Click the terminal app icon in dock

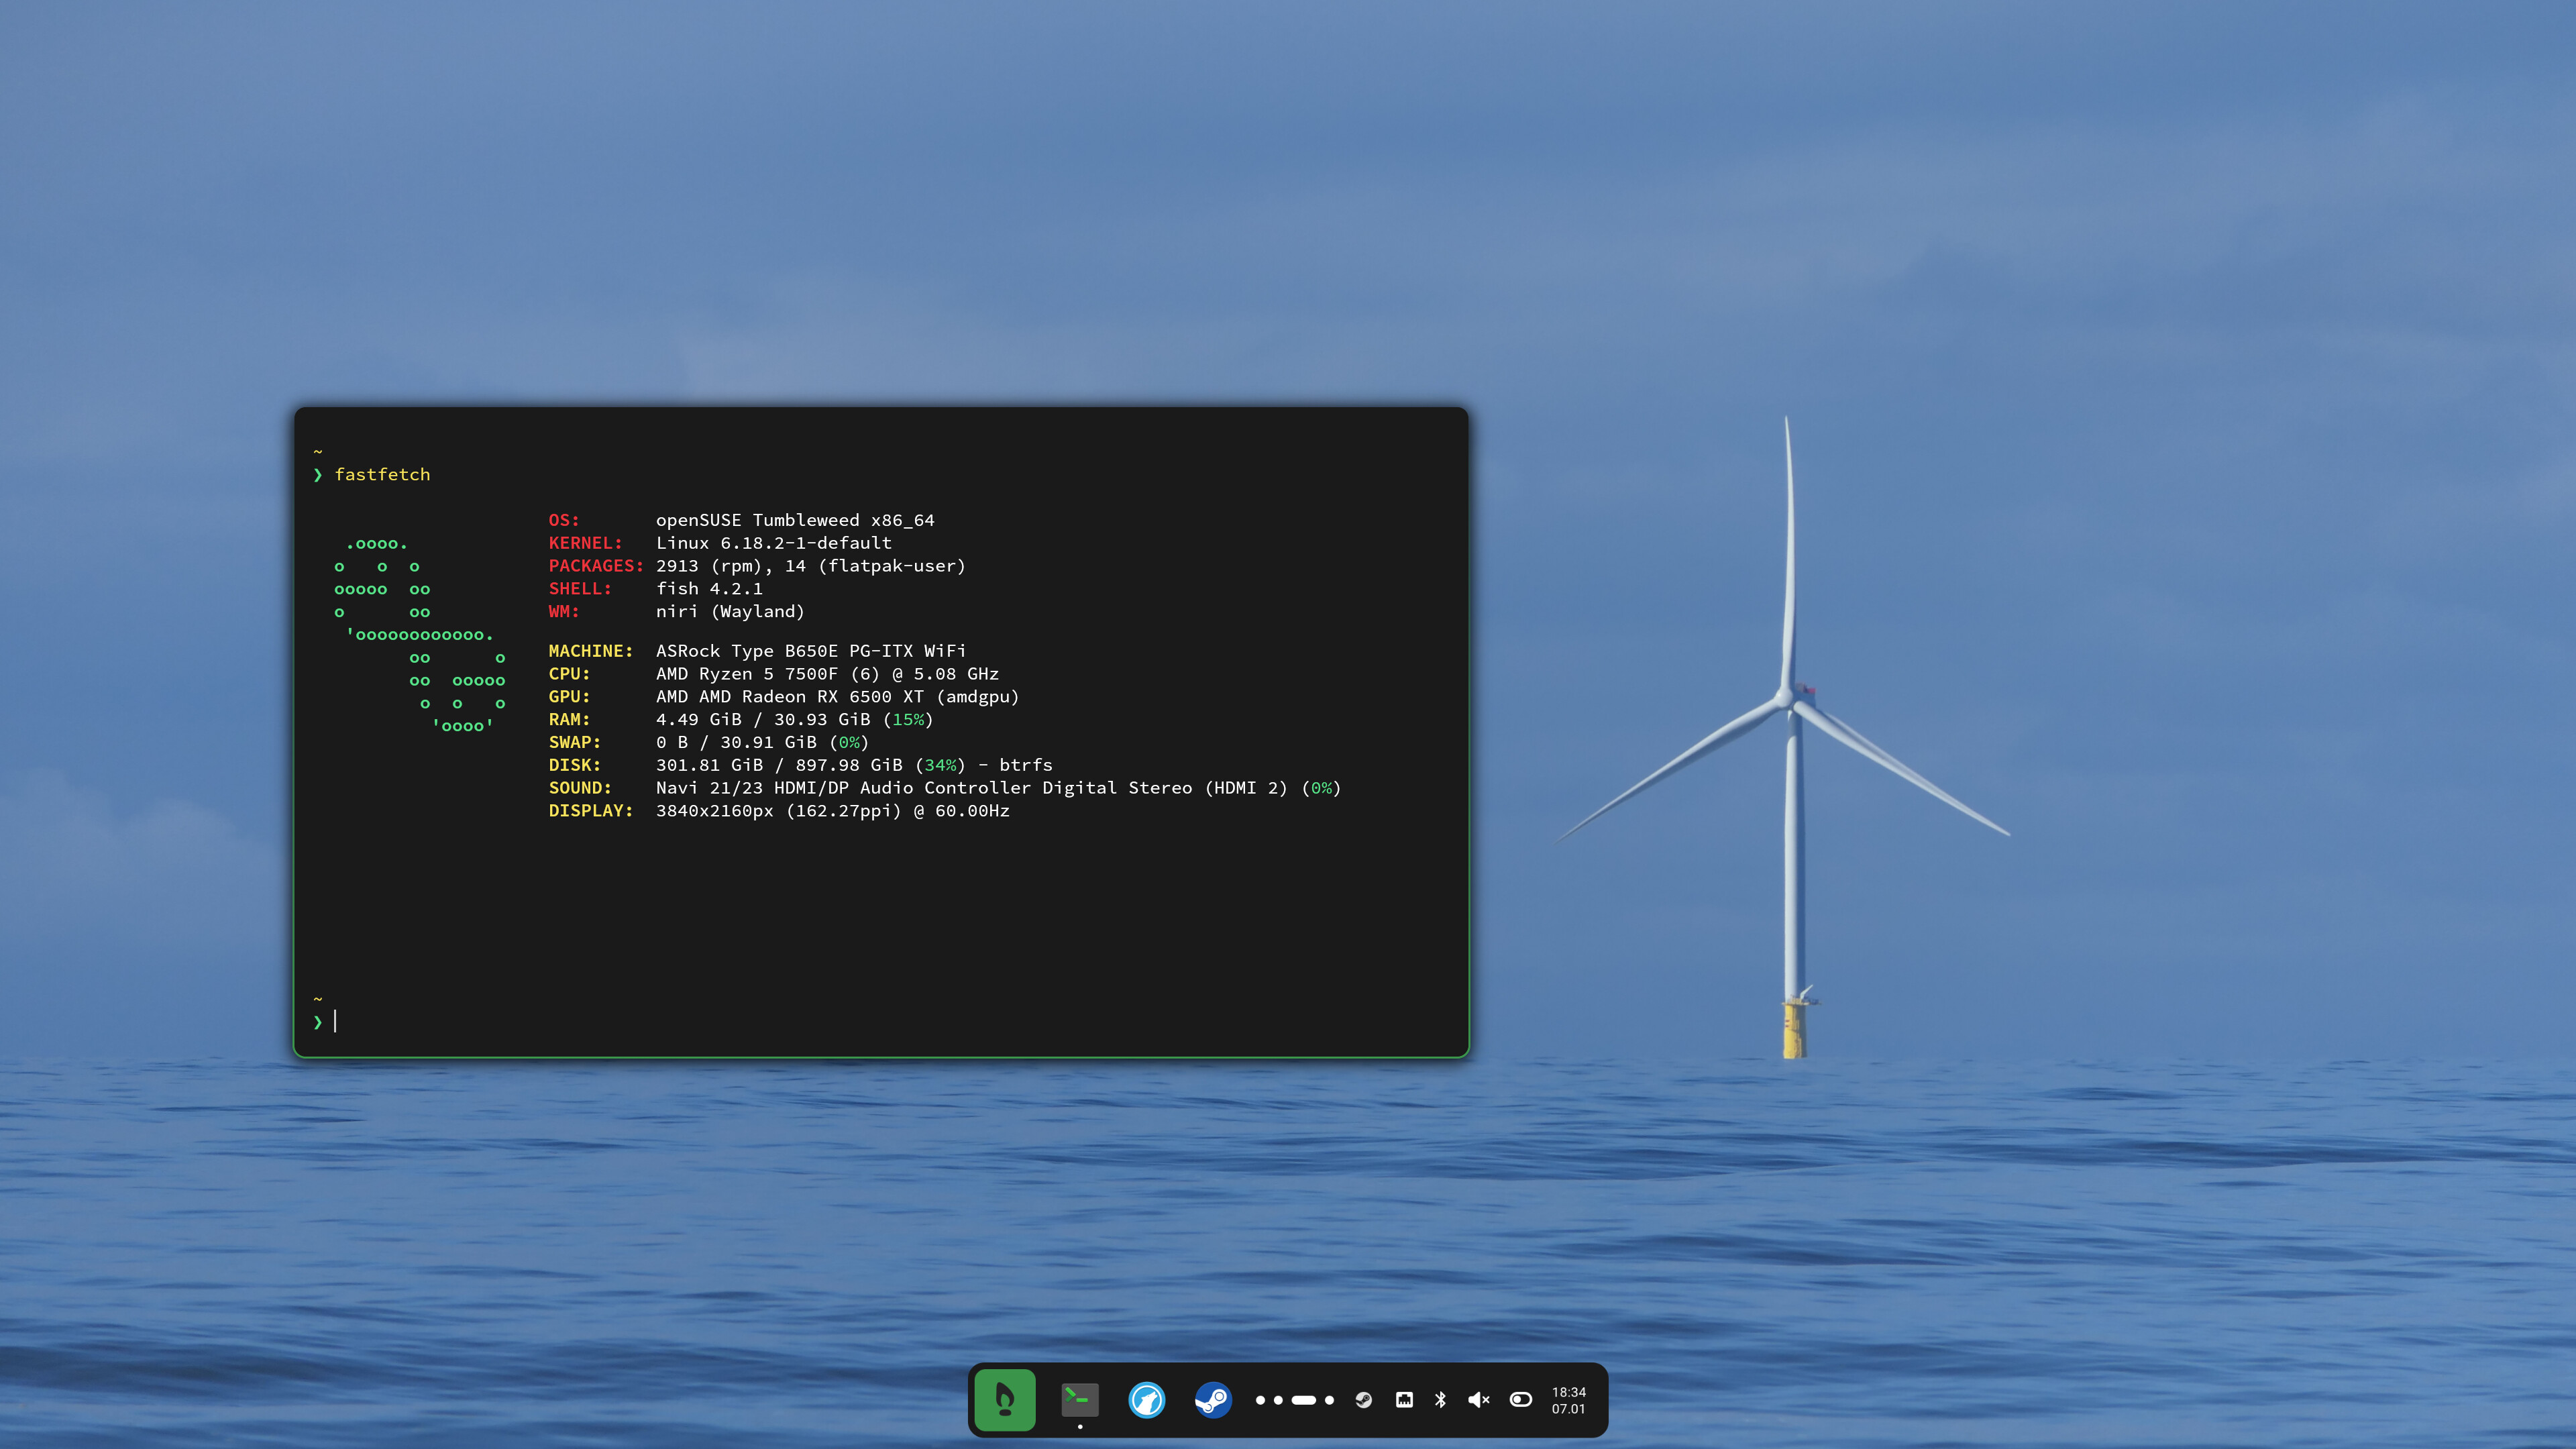[1079, 1399]
